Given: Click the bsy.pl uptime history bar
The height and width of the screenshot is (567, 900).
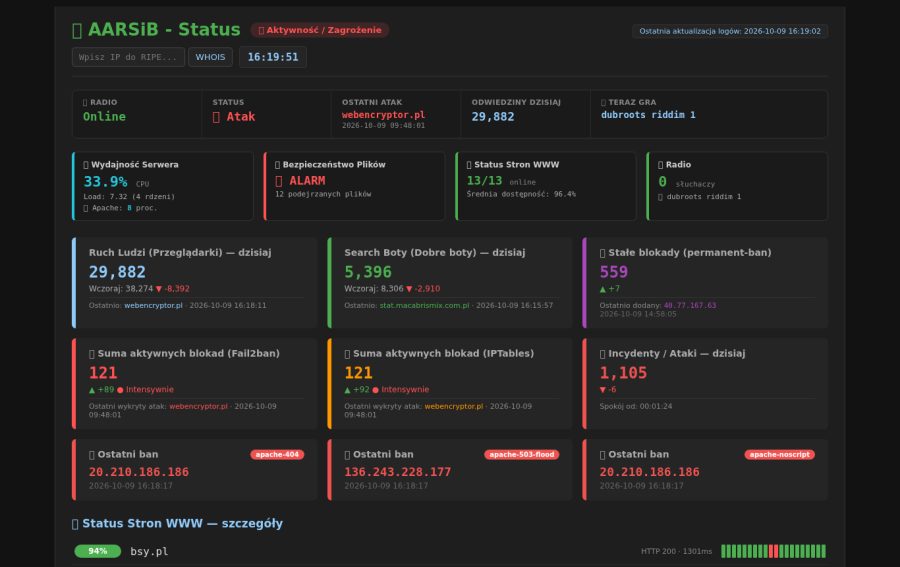Looking at the screenshot, I should (773, 551).
